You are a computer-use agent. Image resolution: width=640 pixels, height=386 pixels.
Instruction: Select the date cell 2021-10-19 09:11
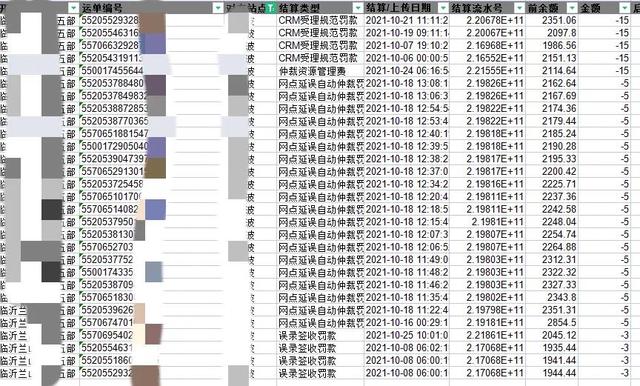(407, 33)
